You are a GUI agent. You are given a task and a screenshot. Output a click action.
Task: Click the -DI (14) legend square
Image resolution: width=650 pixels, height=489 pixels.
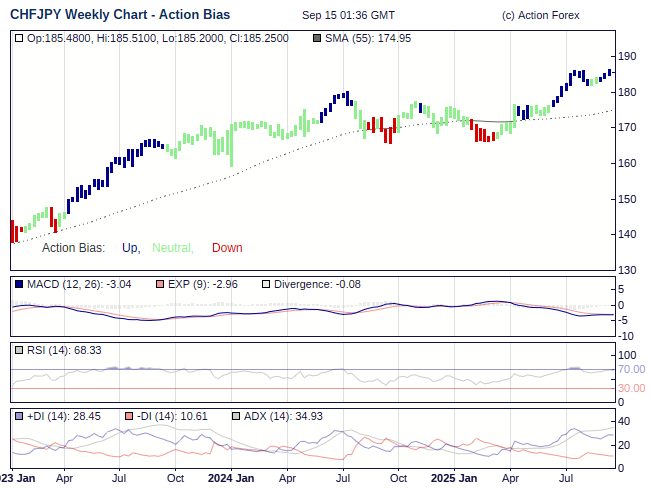129,416
